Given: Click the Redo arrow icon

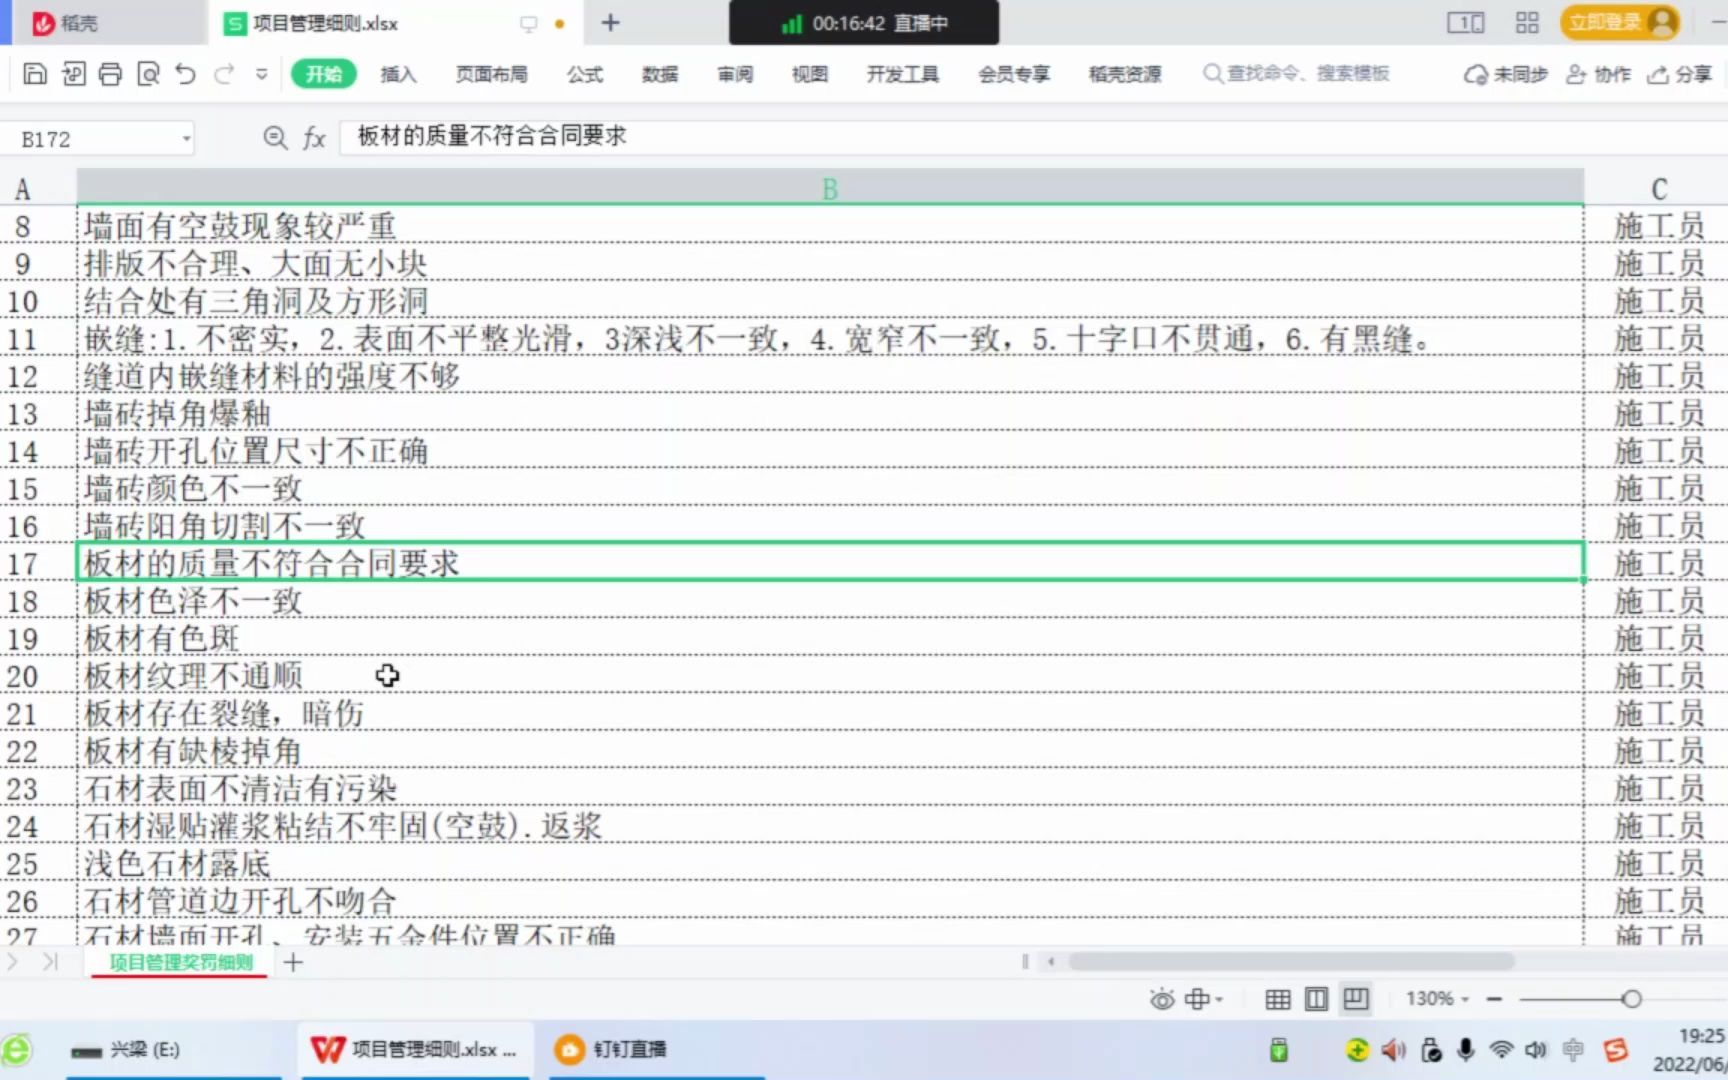Looking at the screenshot, I should click(x=224, y=73).
